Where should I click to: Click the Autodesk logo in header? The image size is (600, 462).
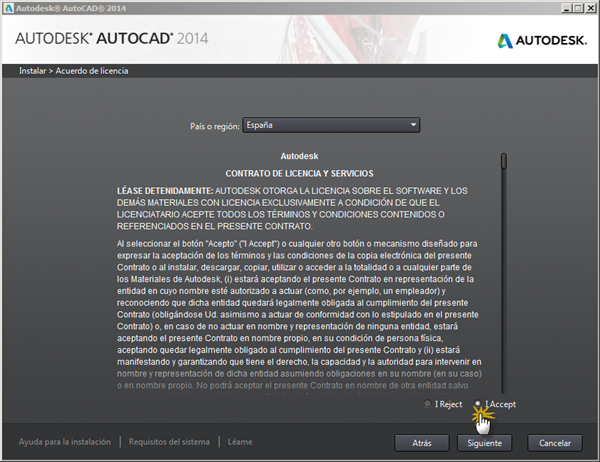(542, 40)
